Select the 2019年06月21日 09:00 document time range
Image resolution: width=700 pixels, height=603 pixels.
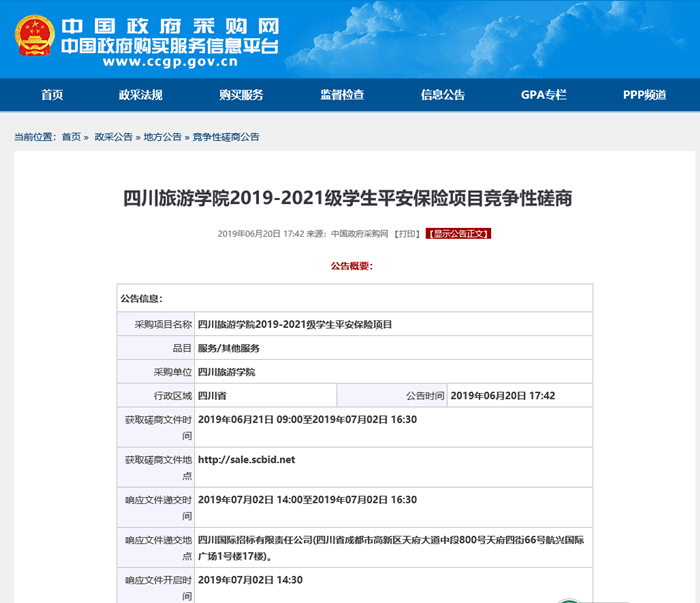pos(393,427)
